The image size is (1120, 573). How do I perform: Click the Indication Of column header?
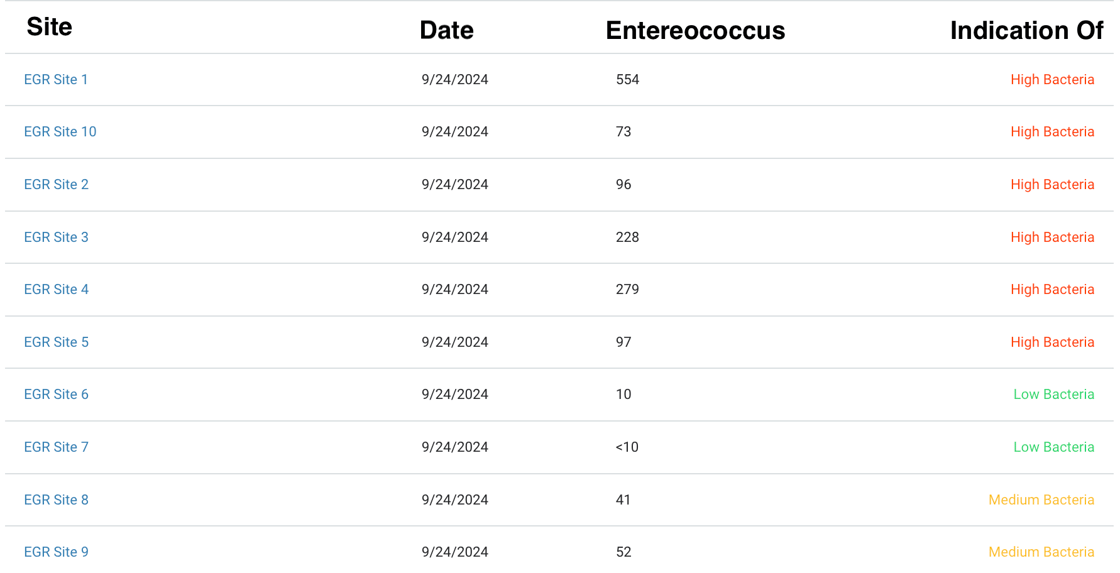tap(1026, 31)
